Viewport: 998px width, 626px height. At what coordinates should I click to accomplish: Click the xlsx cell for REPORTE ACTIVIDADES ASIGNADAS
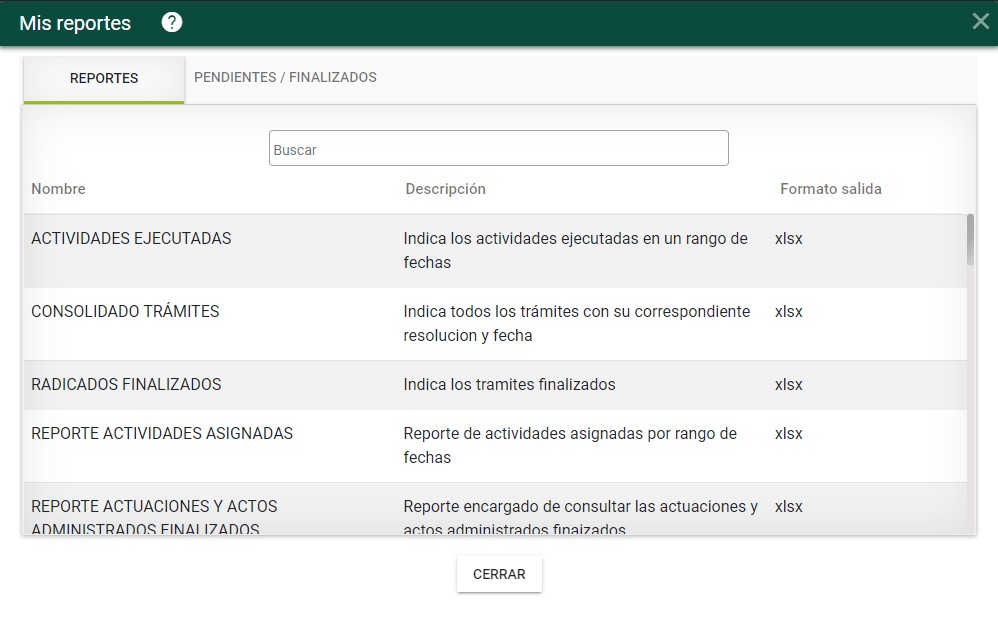tap(789, 434)
